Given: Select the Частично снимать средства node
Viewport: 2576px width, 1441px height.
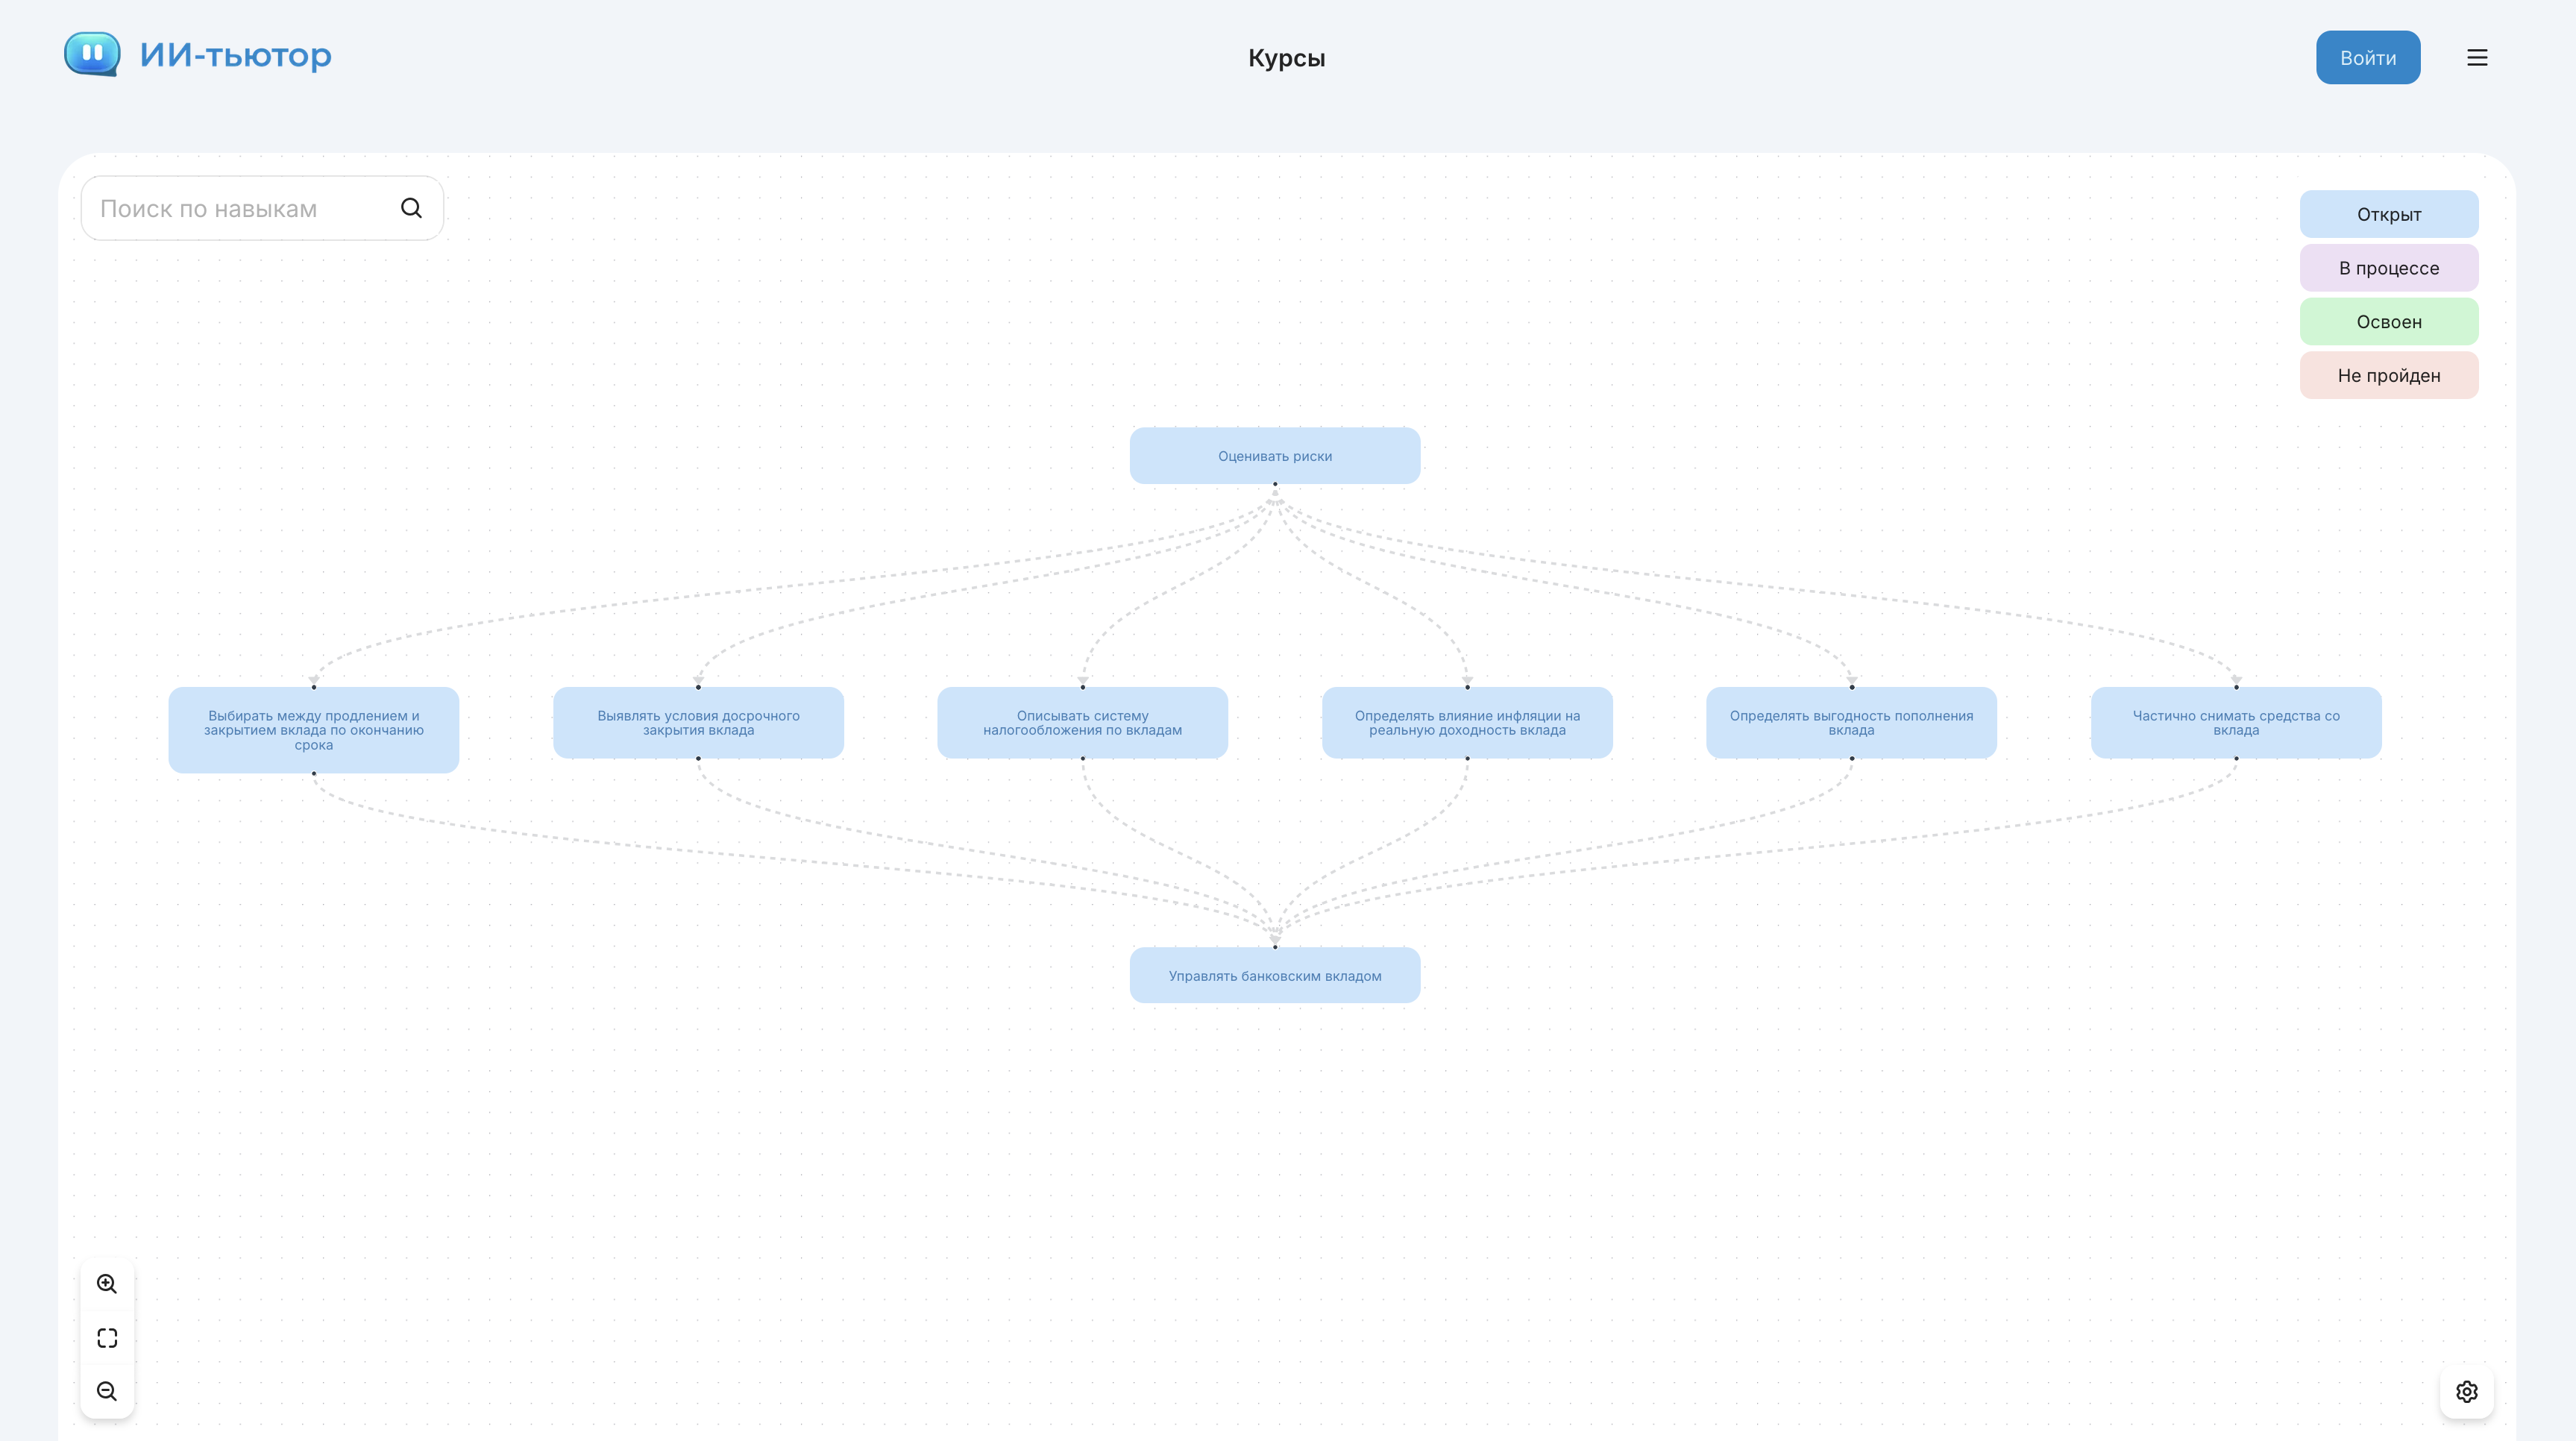Looking at the screenshot, I should tap(2235, 723).
